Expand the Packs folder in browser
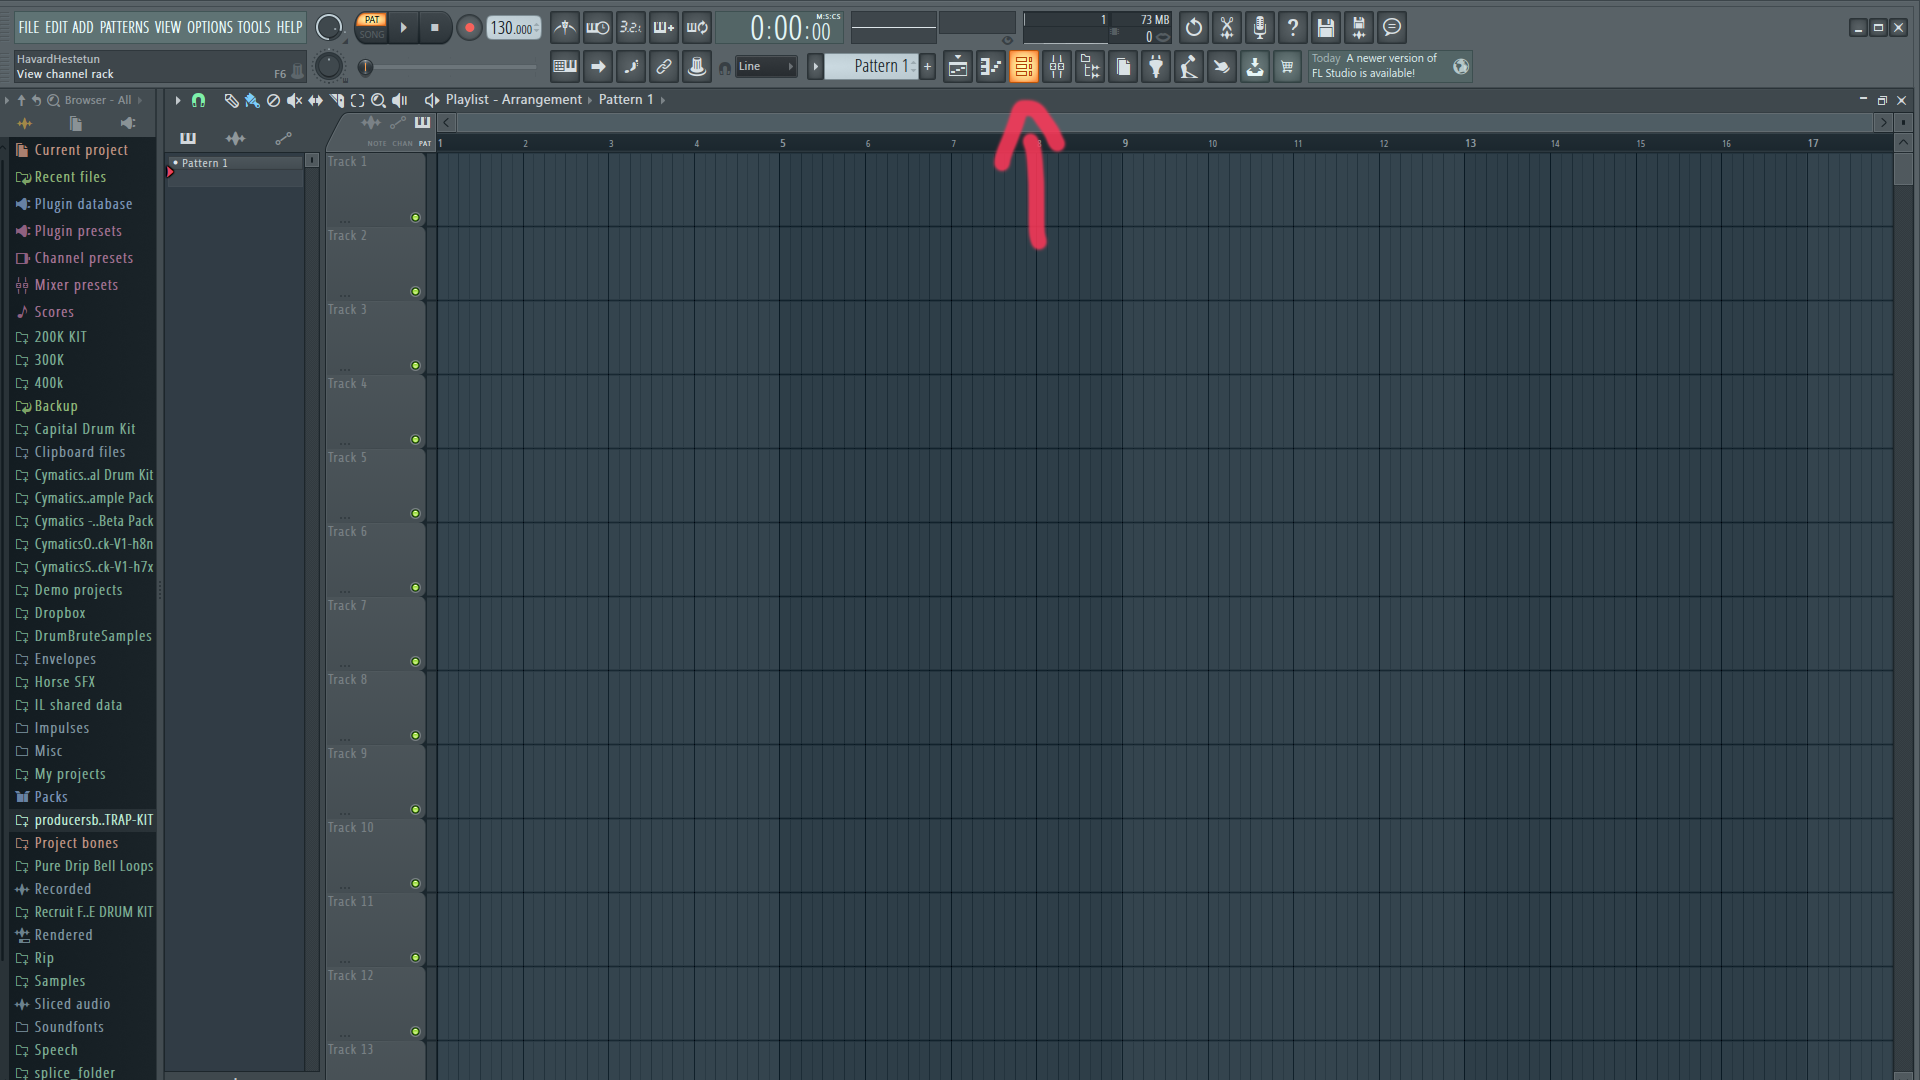The image size is (1920, 1080). tap(49, 796)
